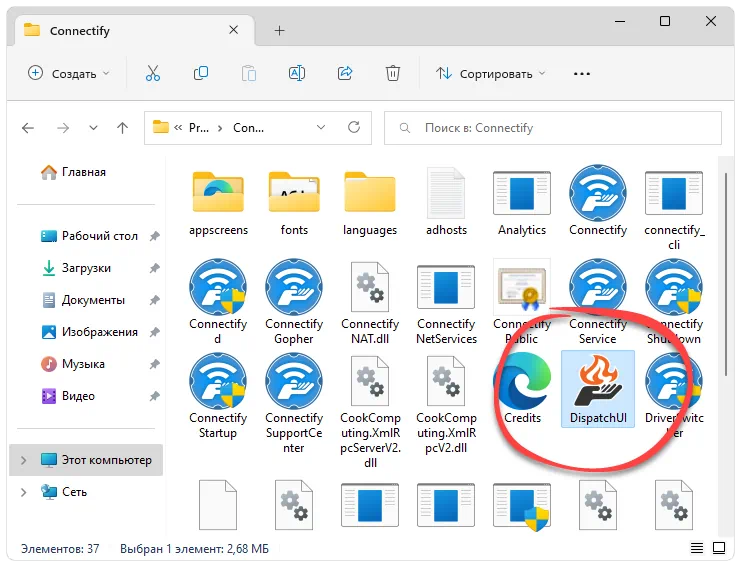The height and width of the screenshot is (567, 741).
Task: Select the fonts folder
Action: tap(294, 203)
